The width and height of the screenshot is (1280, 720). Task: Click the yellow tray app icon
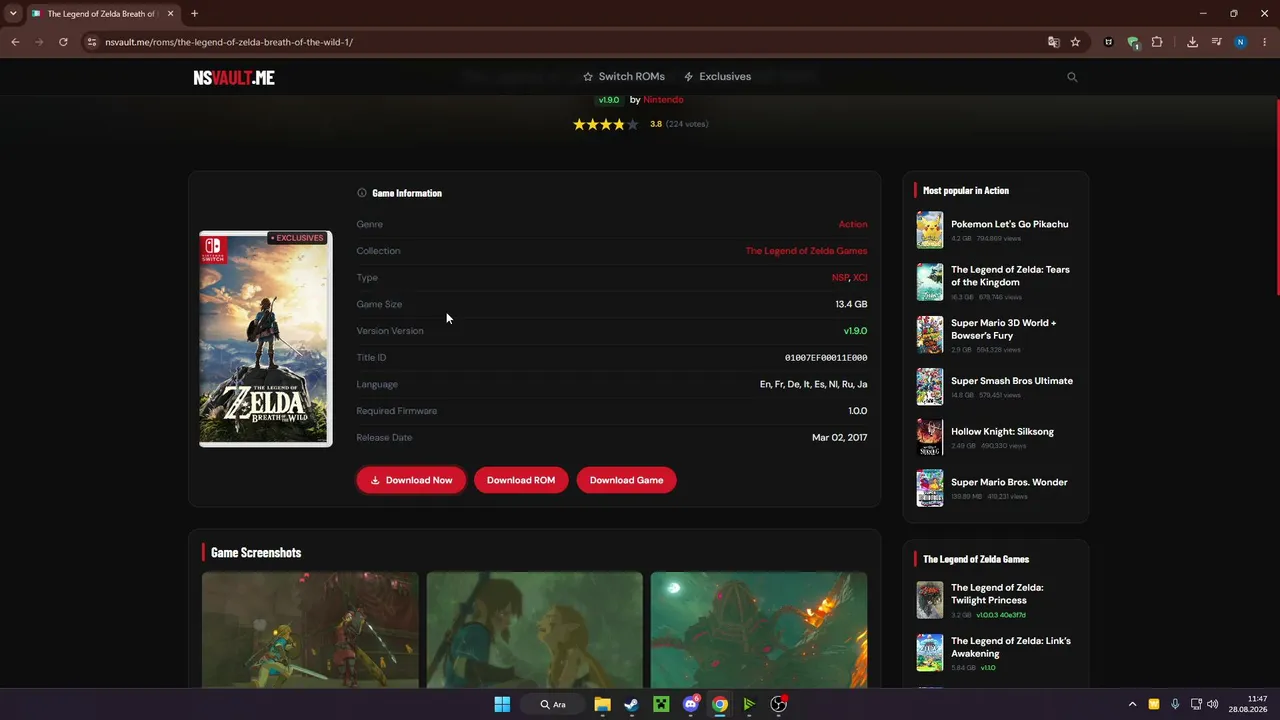[x=1154, y=704]
